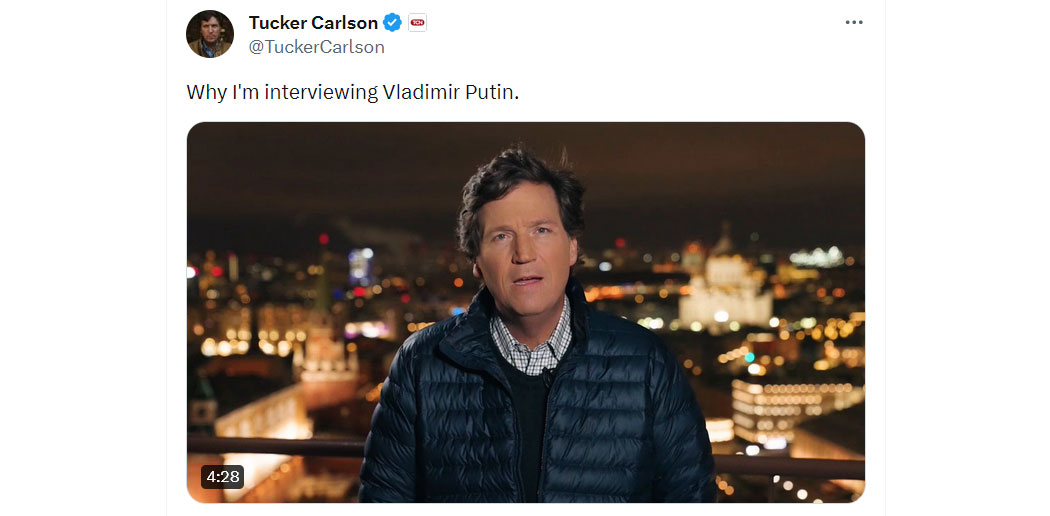Click the word 'Putin' in the tweet text
Screen dimensions: 1050x516
491,92
